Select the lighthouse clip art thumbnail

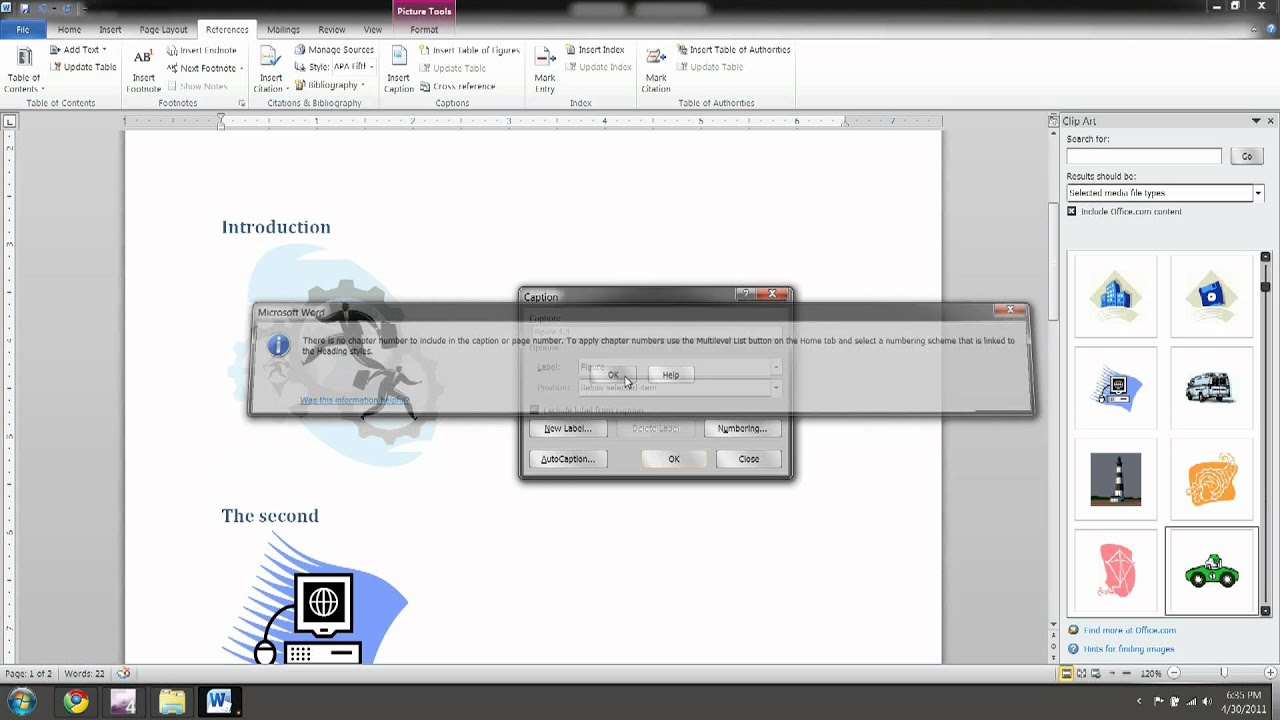(x=1115, y=479)
